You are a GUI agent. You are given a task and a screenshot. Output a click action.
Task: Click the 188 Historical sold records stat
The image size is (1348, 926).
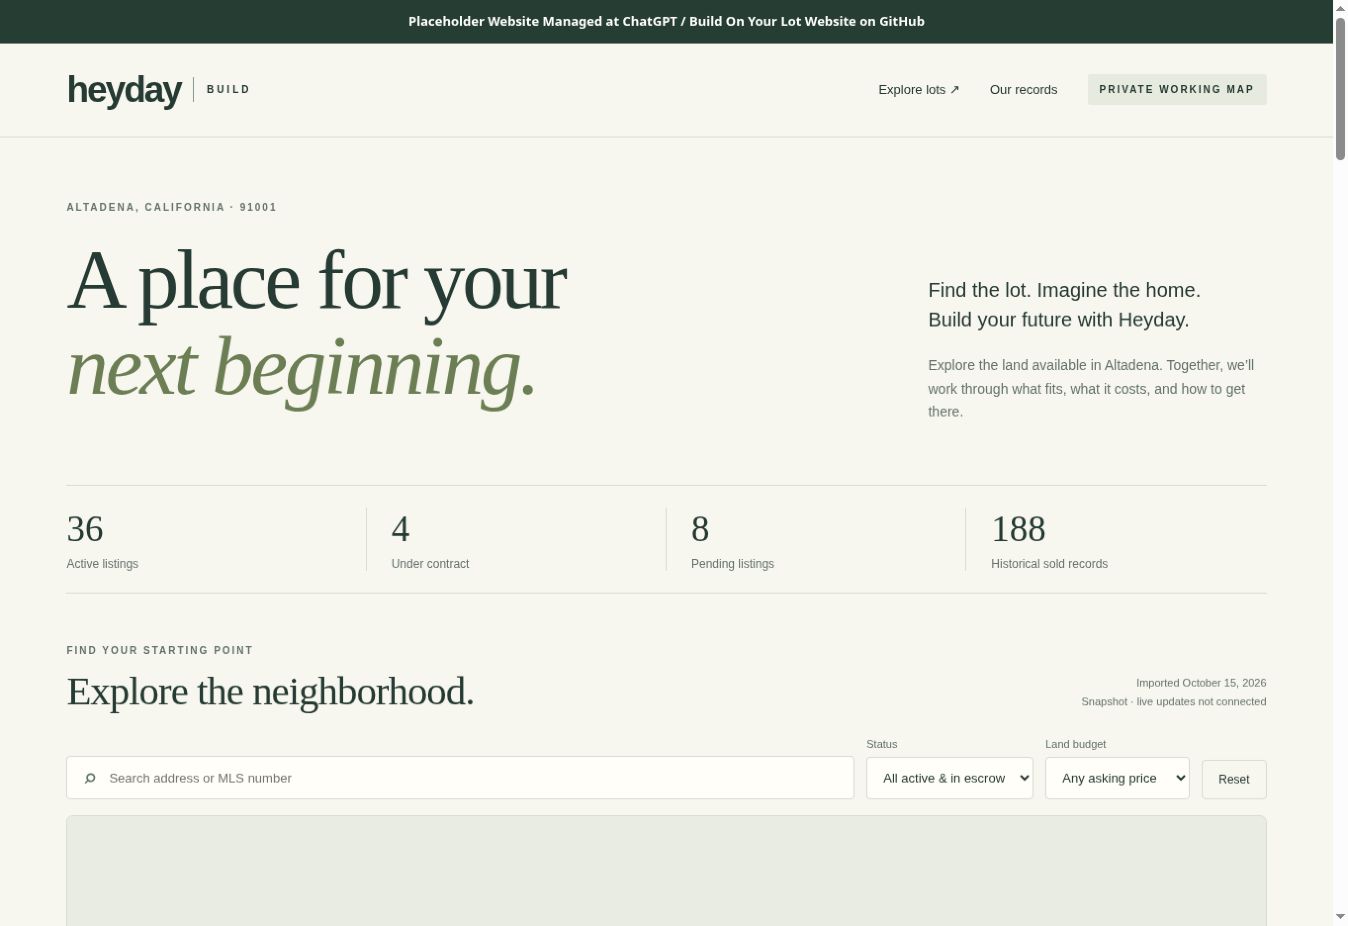point(1049,540)
